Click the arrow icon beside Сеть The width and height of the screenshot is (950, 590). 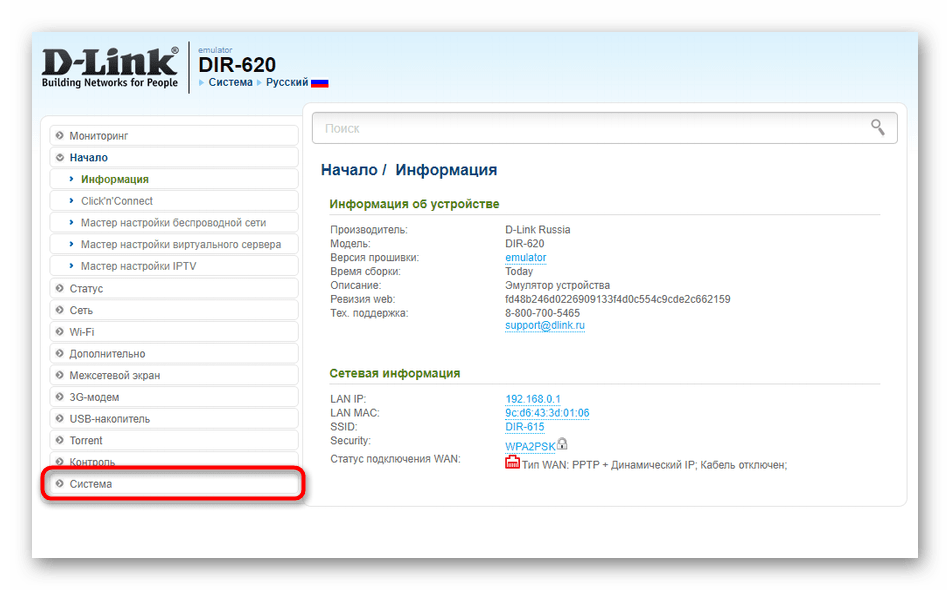(59, 310)
